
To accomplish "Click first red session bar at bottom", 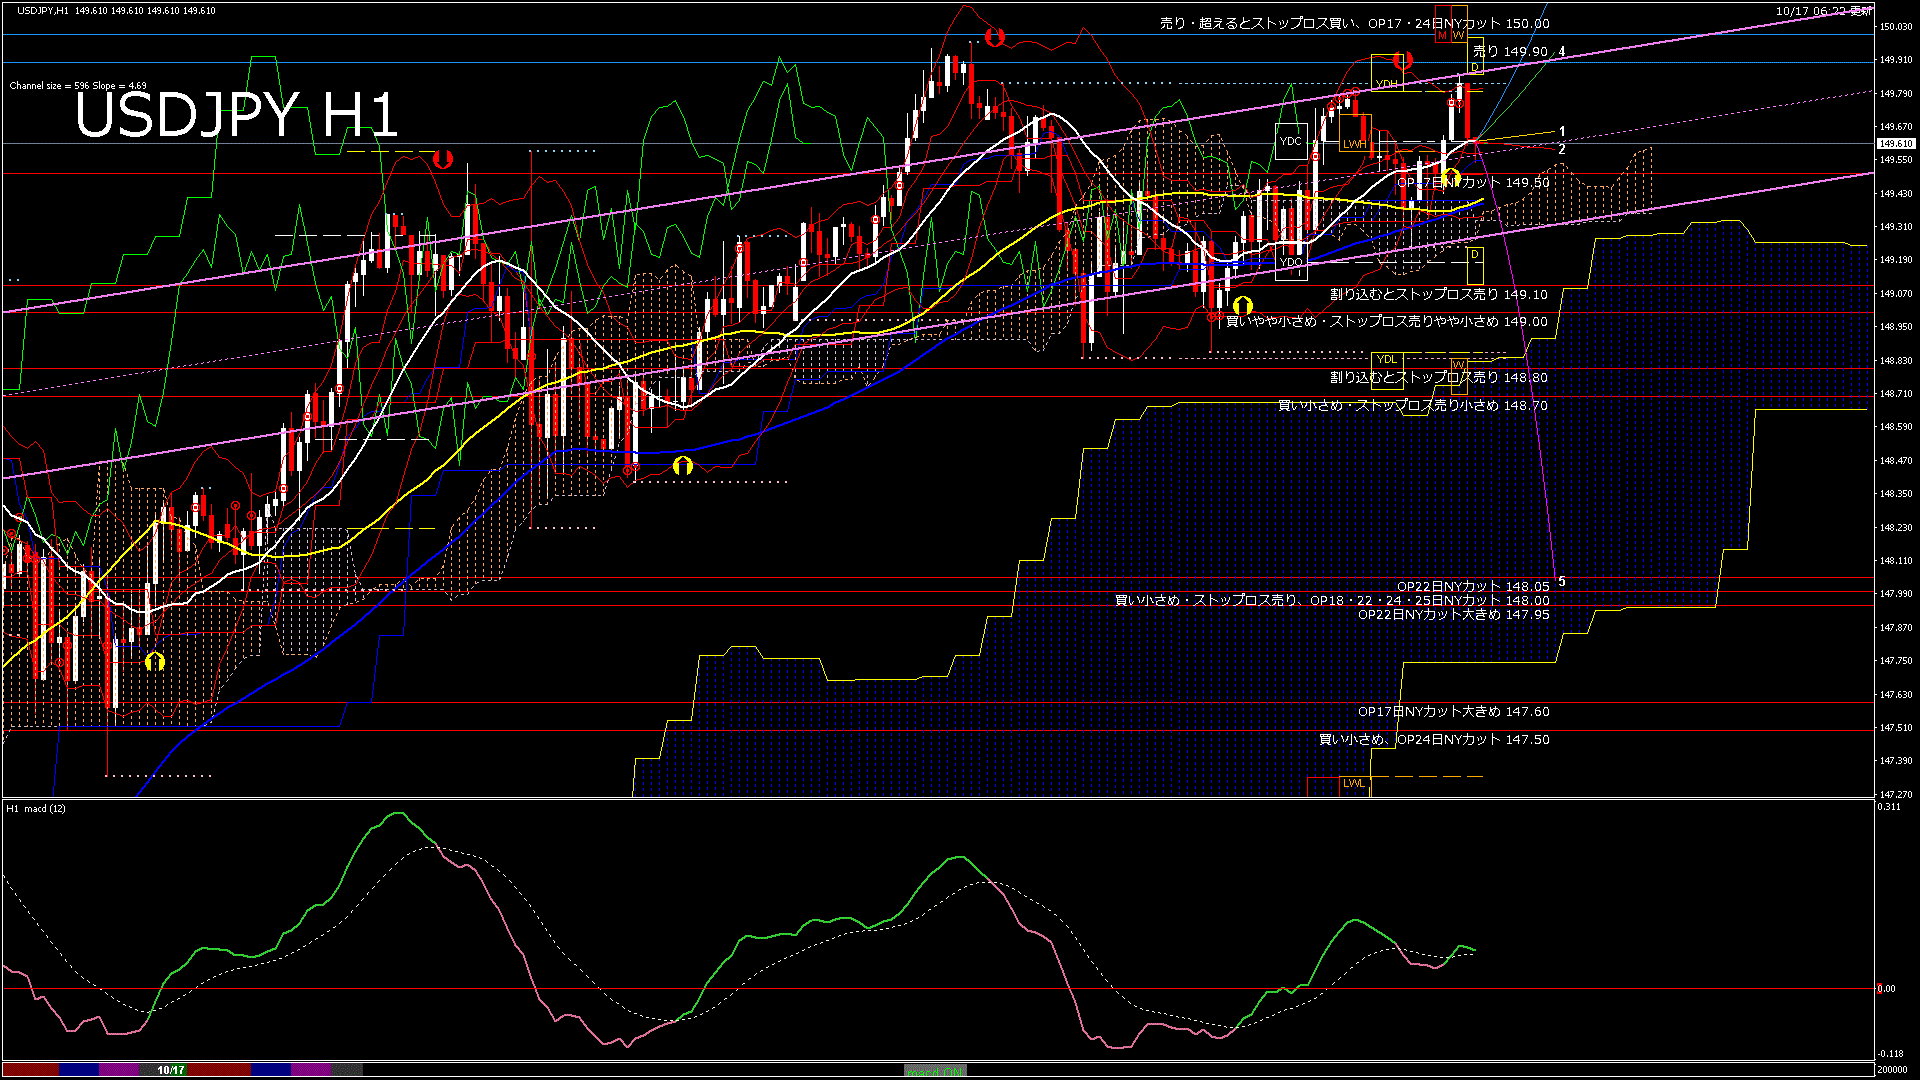I will [x=30, y=1070].
